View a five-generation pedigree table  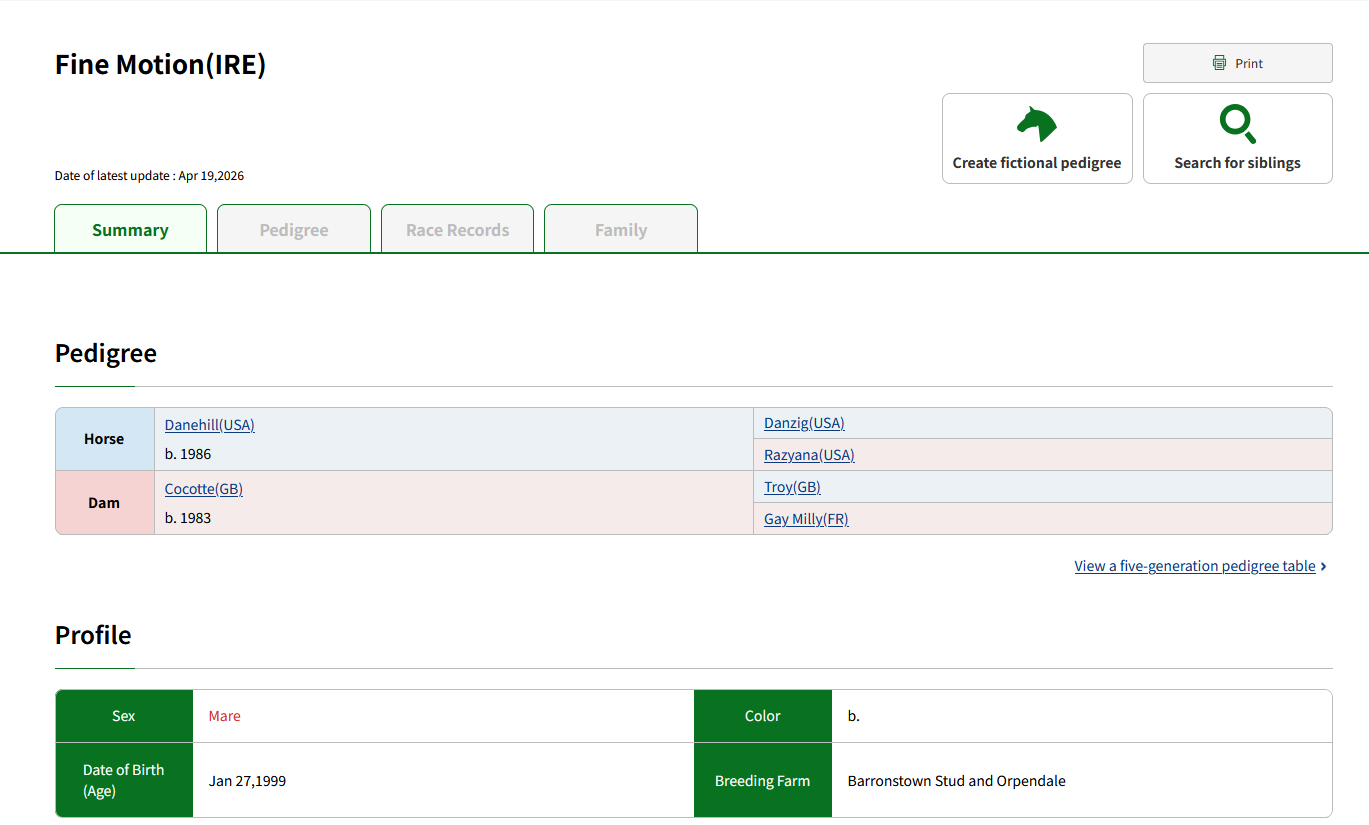1195,566
